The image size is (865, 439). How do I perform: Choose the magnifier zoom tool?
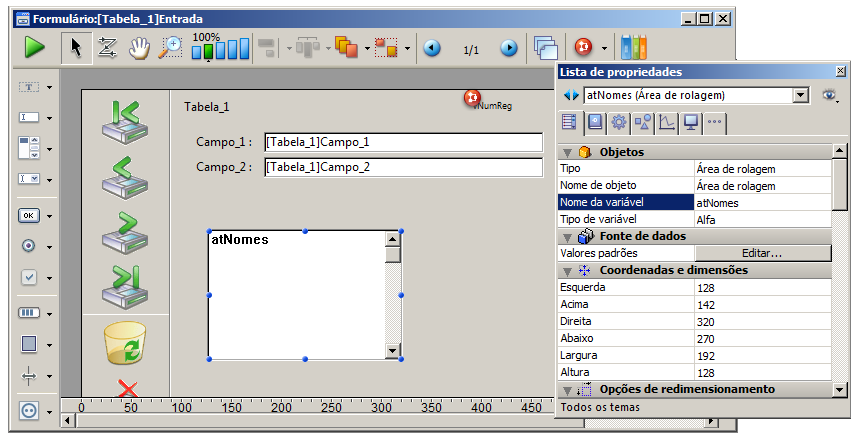[172, 47]
